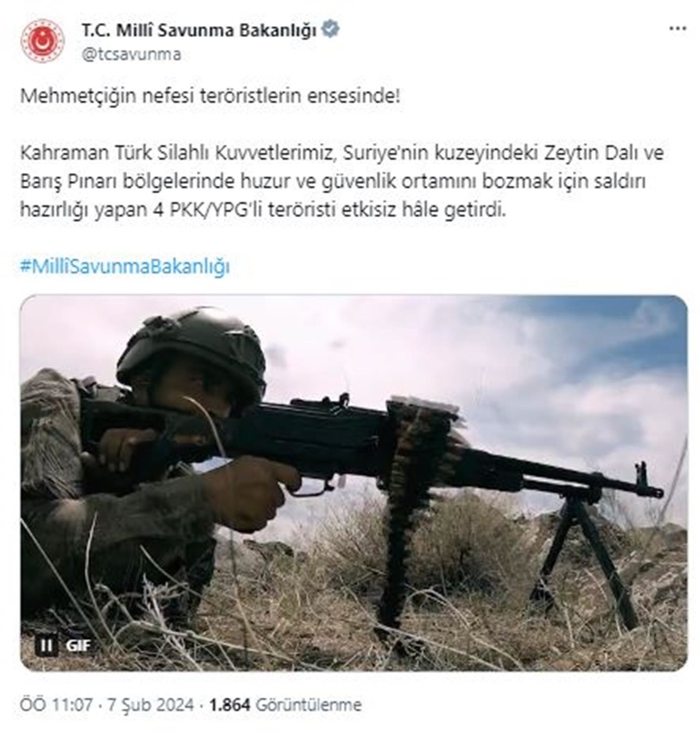Click the paragraph starting 'Kahraman Türk Silahlı Kuvvetlerimiz'

(342, 181)
